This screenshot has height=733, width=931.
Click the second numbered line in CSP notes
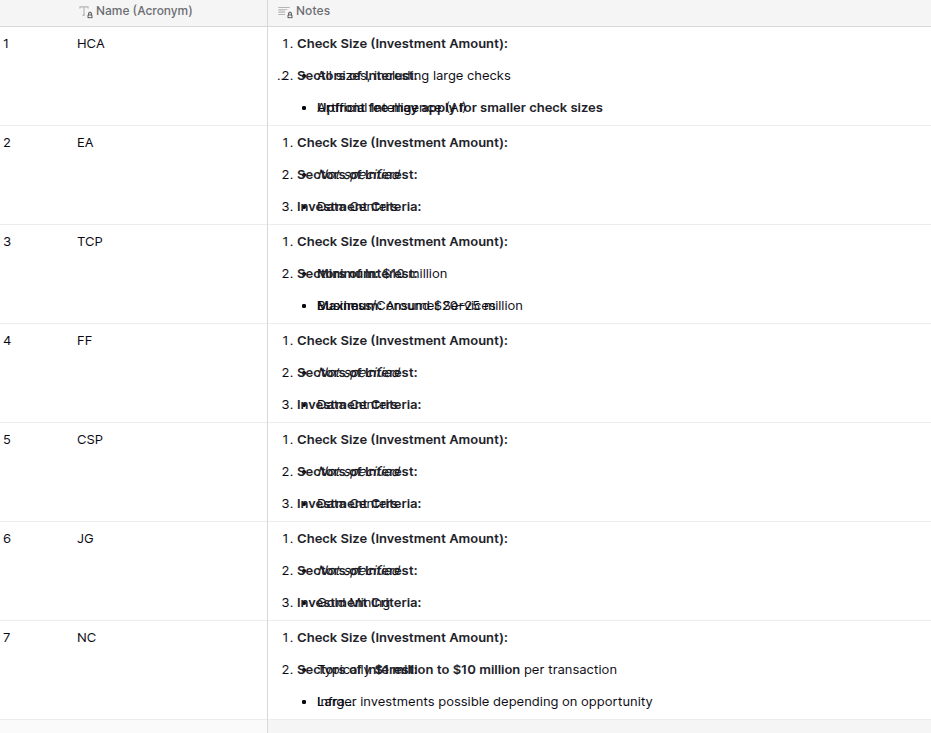[x=357, y=472]
